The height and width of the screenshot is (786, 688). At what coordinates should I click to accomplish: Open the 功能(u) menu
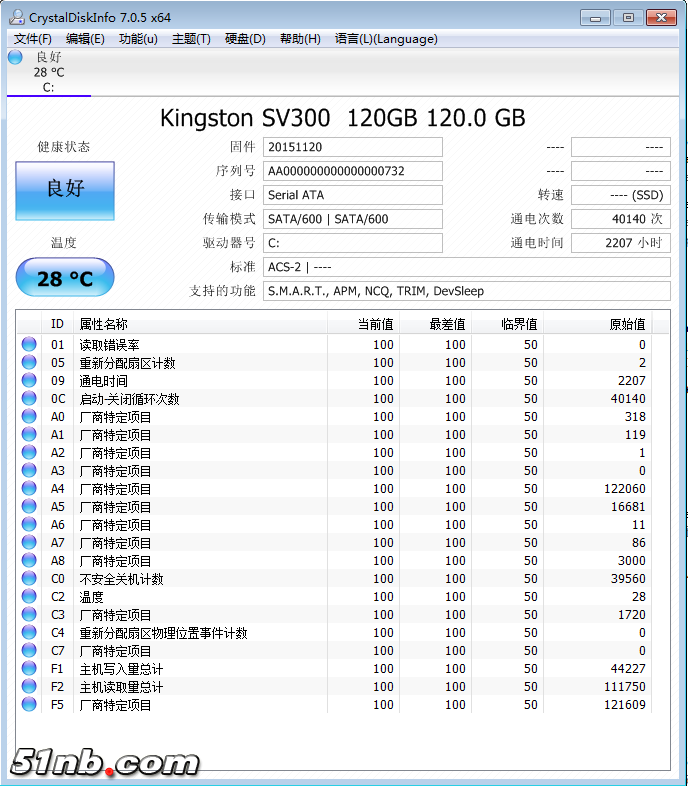coord(138,39)
